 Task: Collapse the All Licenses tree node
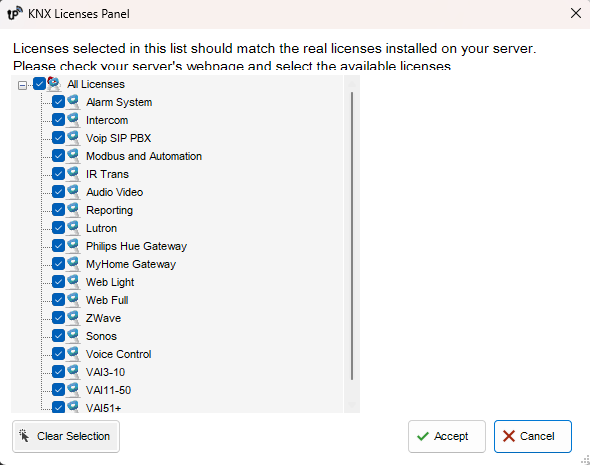23,85
